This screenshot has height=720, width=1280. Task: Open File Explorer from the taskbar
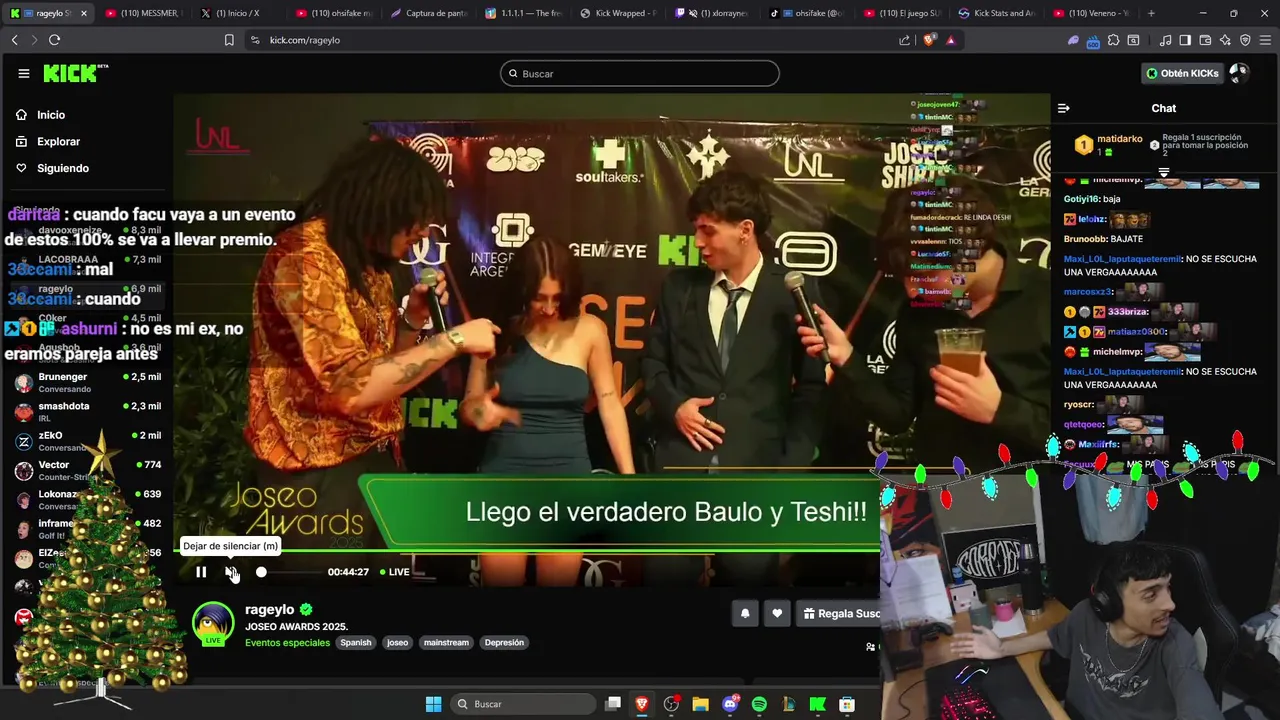(x=700, y=704)
